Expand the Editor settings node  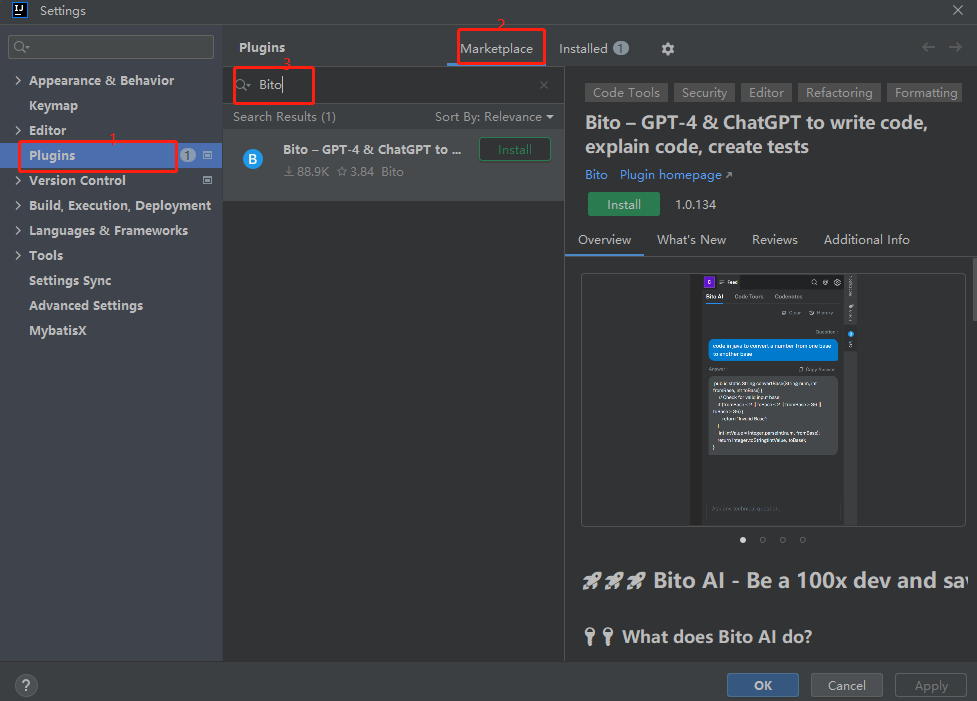(x=17, y=130)
